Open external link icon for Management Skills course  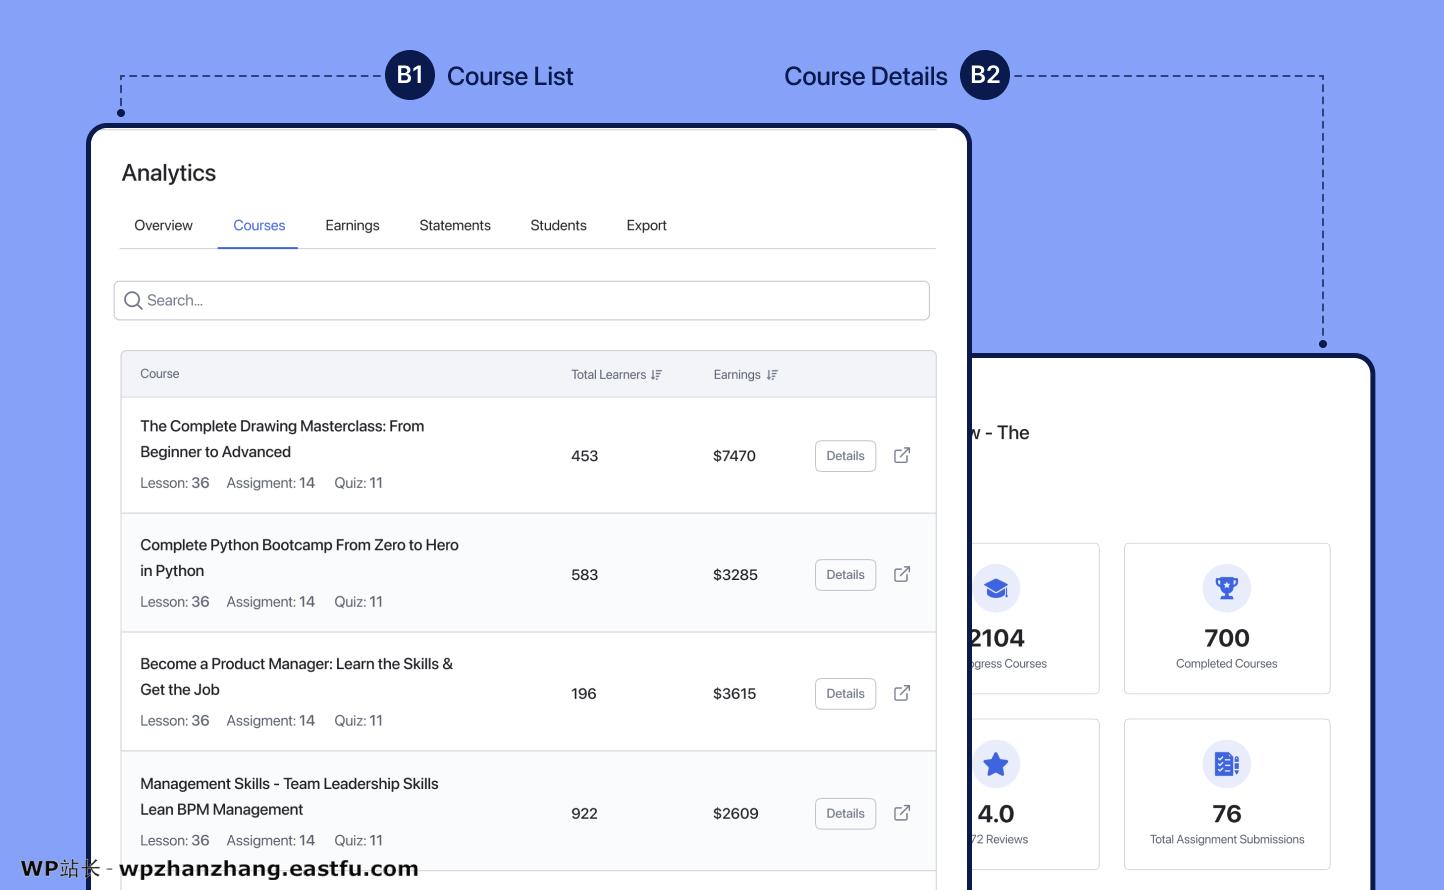pyautogui.click(x=901, y=813)
